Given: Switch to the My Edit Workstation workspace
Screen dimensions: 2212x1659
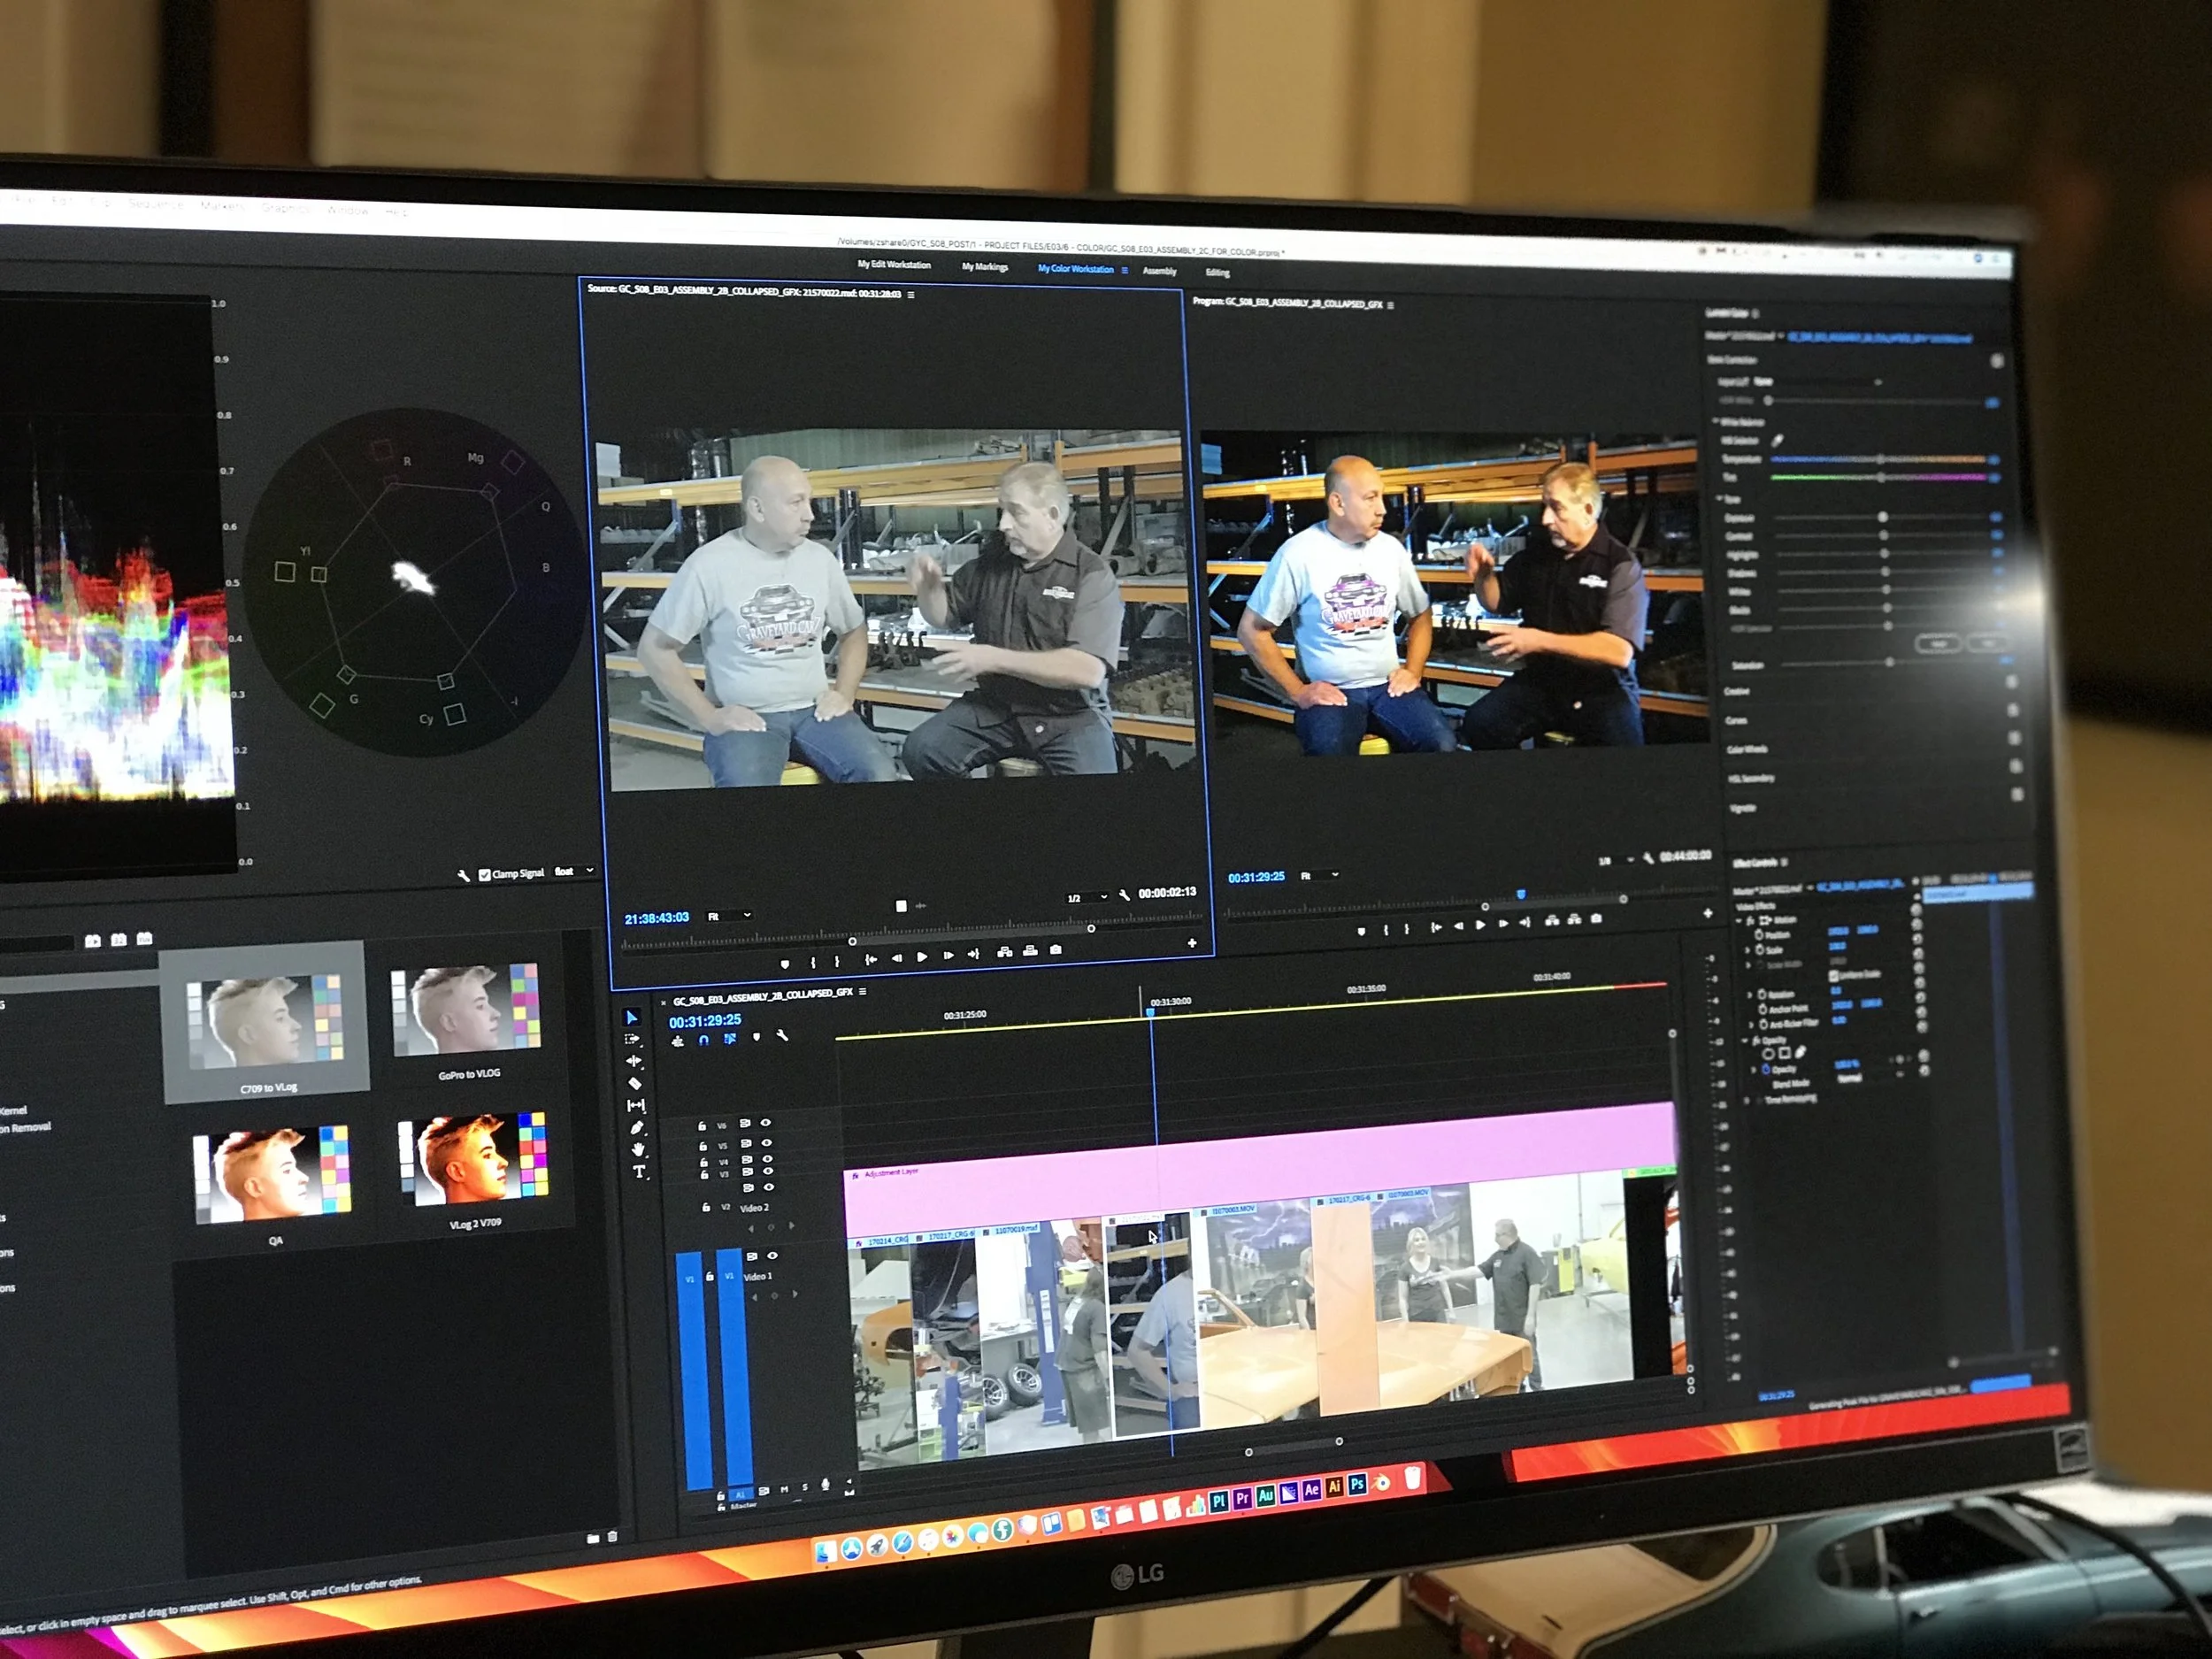Looking at the screenshot, I should [894, 265].
